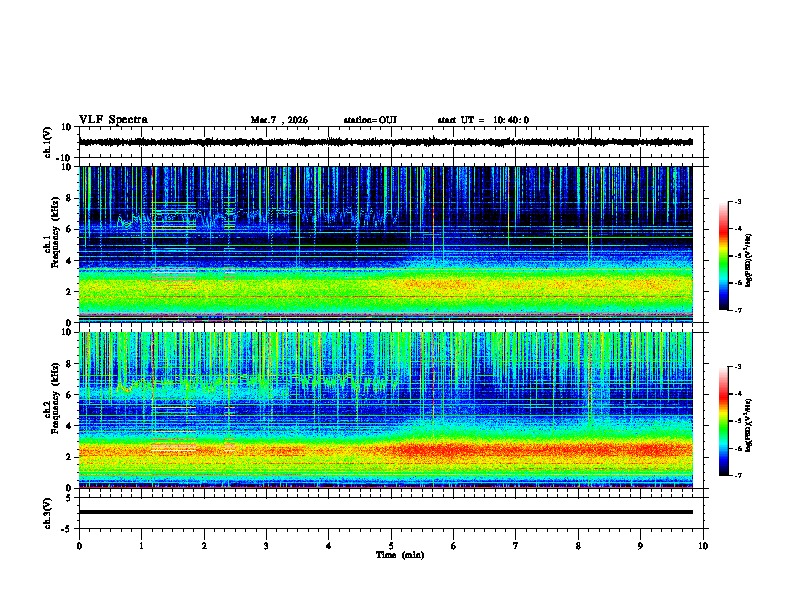Select the "start UT = 10:40:0" header text

[x=483, y=120]
